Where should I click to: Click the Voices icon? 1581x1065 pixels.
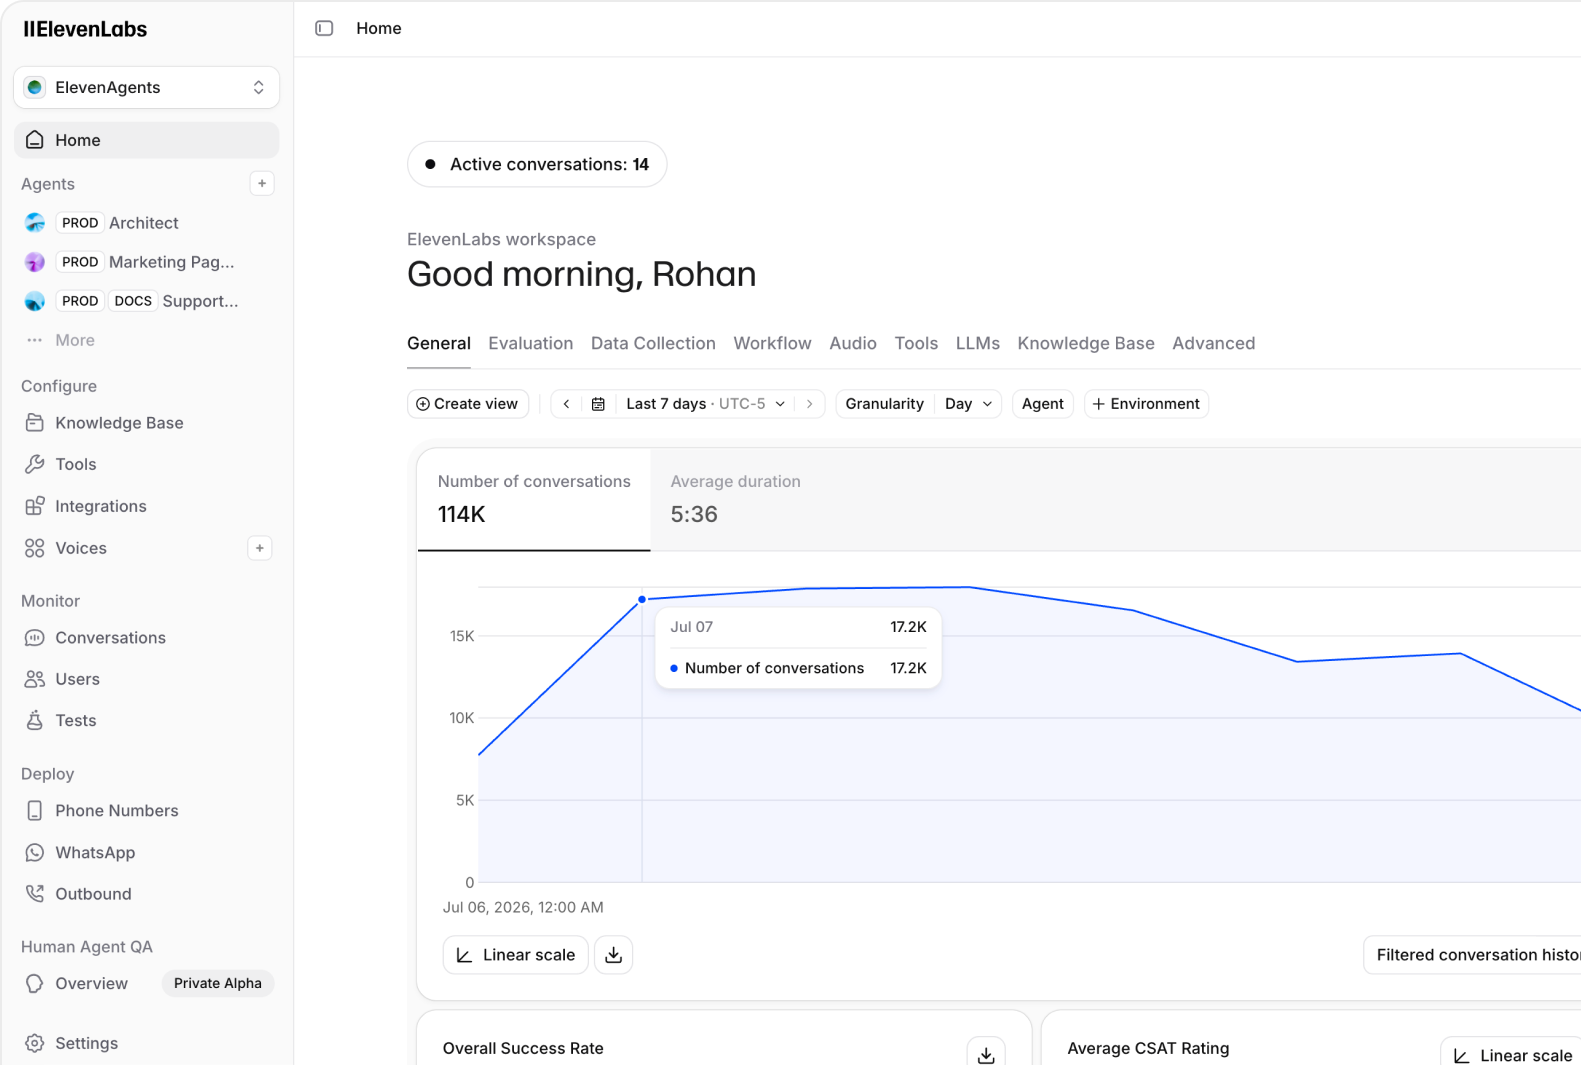coord(35,548)
